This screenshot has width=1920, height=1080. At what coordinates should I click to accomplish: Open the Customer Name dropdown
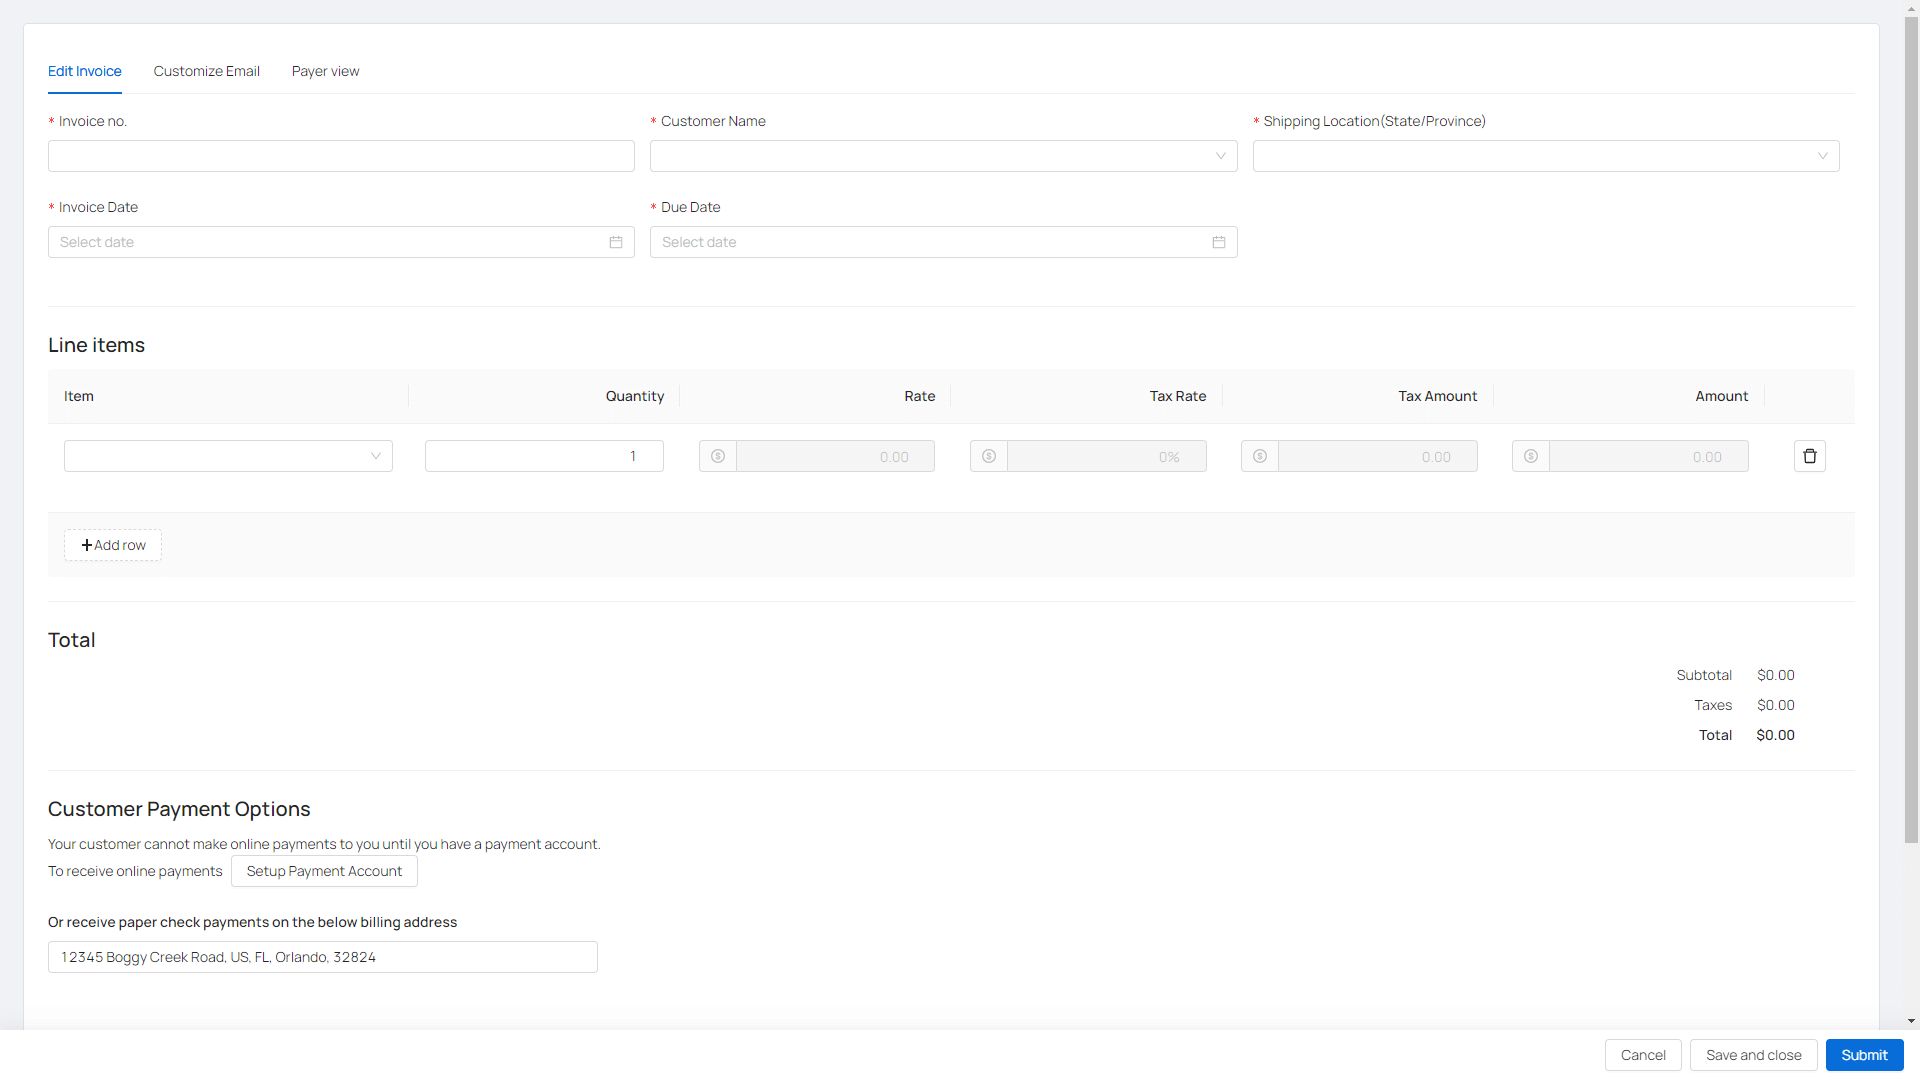[943, 156]
